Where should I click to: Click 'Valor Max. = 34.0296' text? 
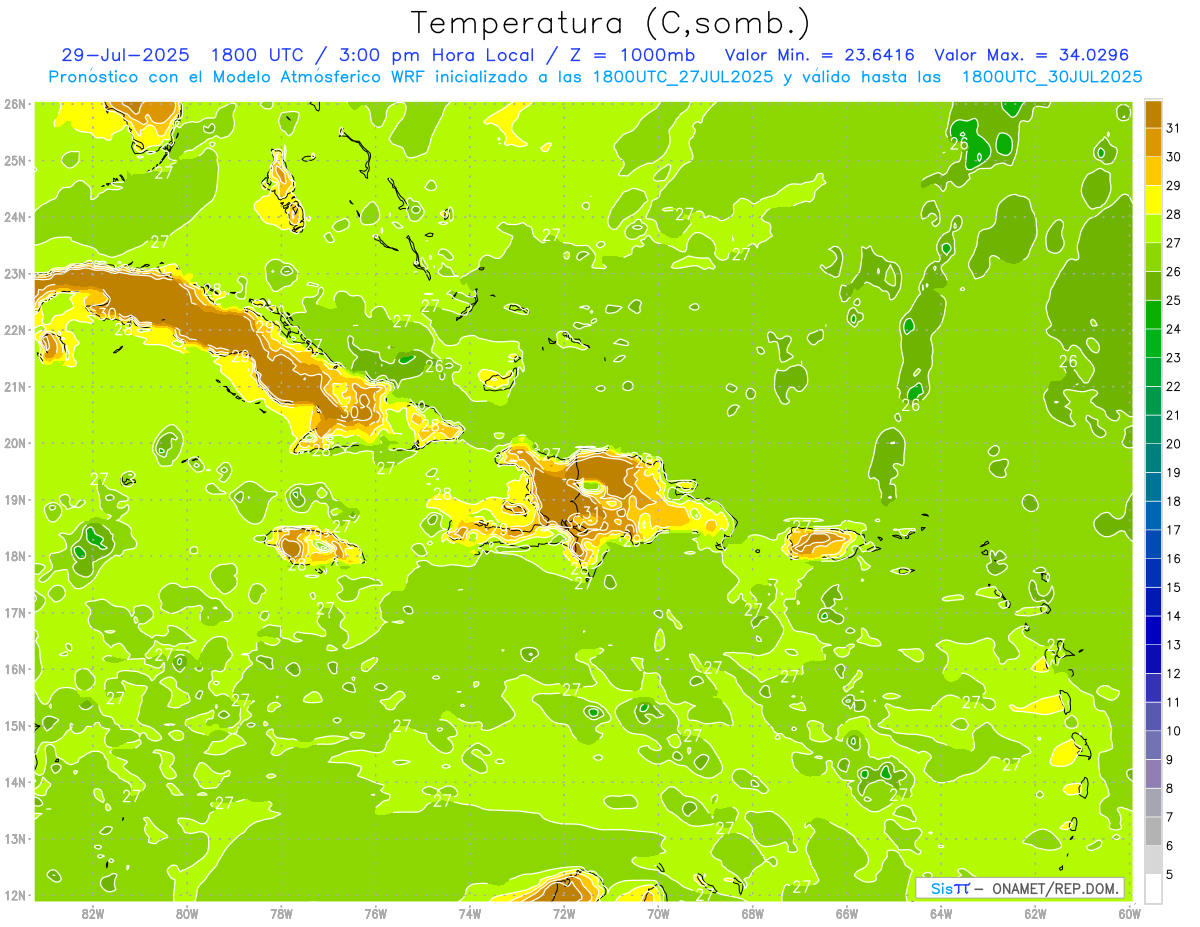pyautogui.click(x=1031, y=54)
